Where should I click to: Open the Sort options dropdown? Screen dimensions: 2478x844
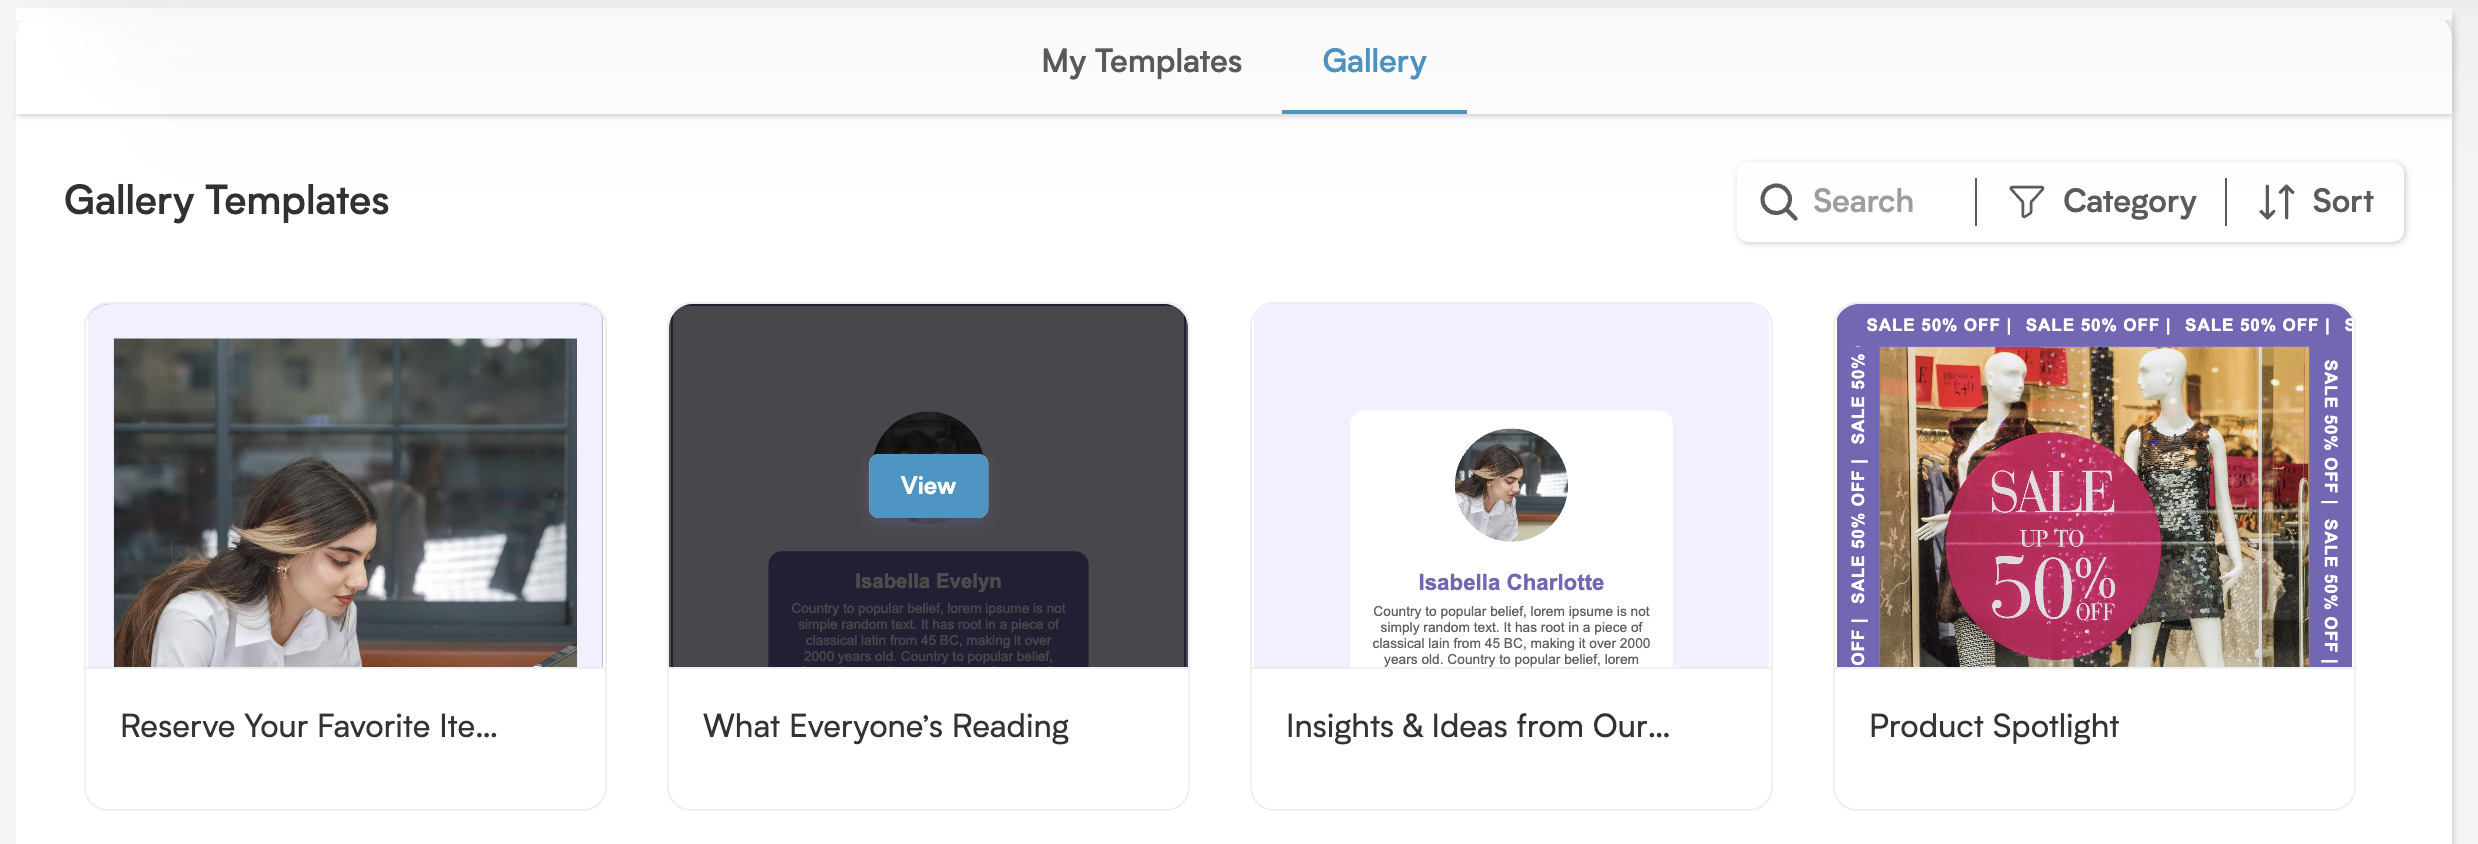(x=2316, y=201)
